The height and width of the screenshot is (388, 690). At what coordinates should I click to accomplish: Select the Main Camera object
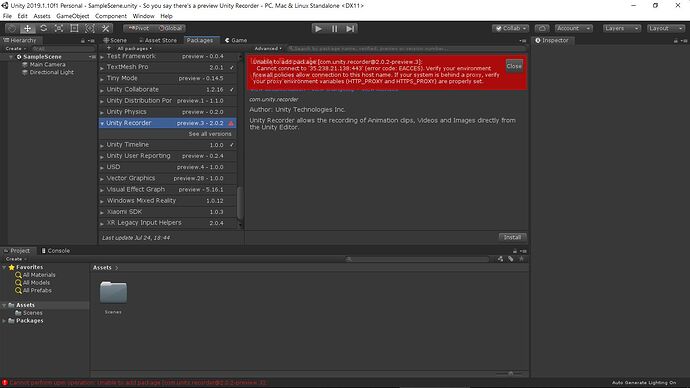click(48, 65)
